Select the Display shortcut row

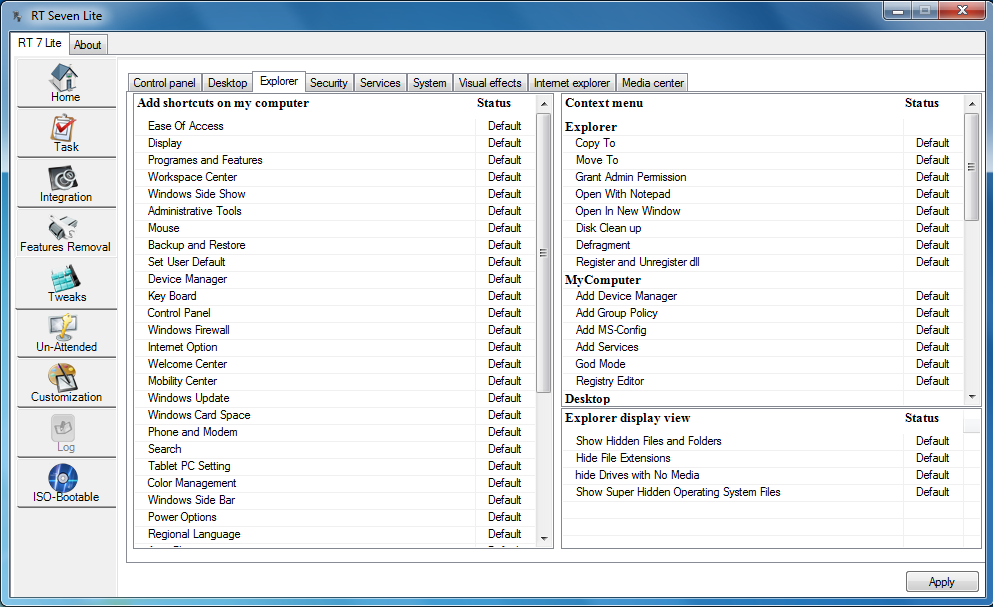point(335,143)
